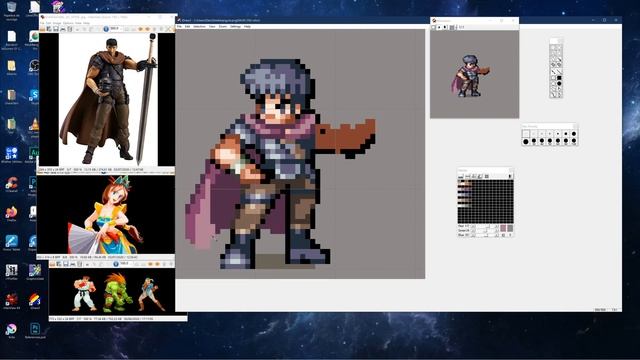
Task: Click the gray background color swatch
Action: pos(510,228)
